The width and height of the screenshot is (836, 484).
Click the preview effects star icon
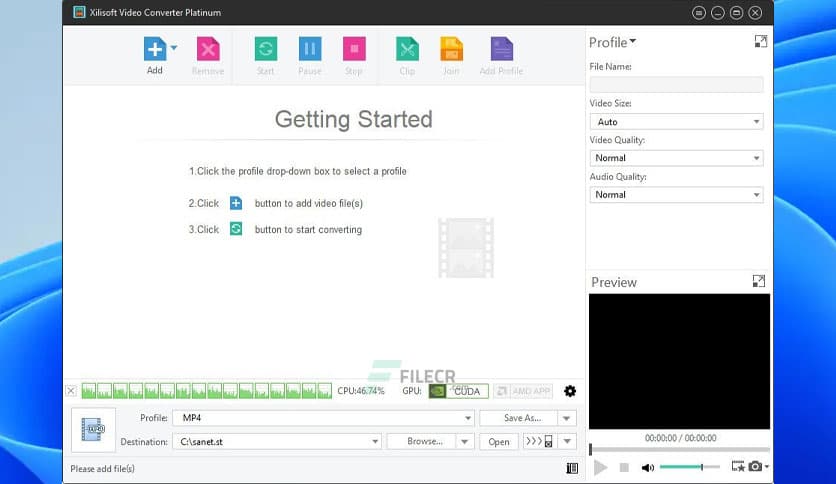[738, 466]
